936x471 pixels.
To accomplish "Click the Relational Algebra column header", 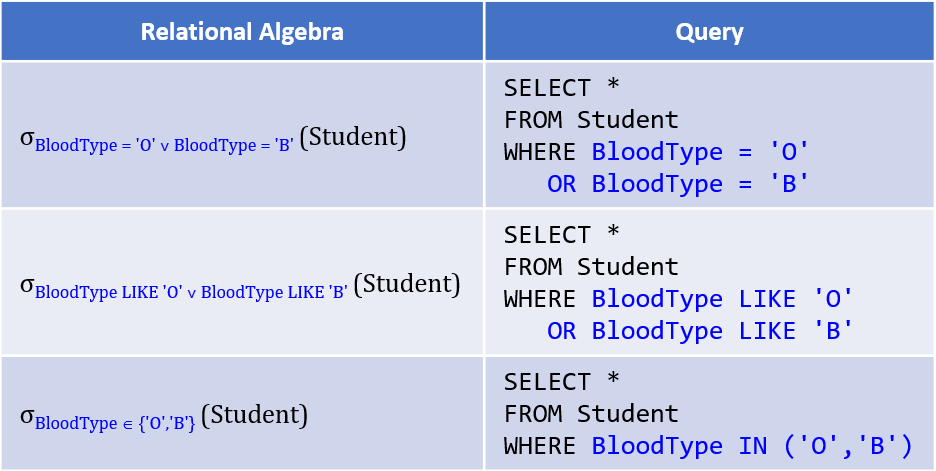I will pos(242,32).
